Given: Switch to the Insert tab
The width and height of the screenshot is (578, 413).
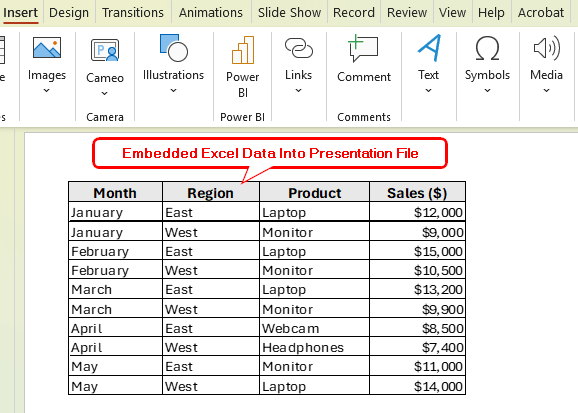Looking at the screenshot, I should 21,13.
